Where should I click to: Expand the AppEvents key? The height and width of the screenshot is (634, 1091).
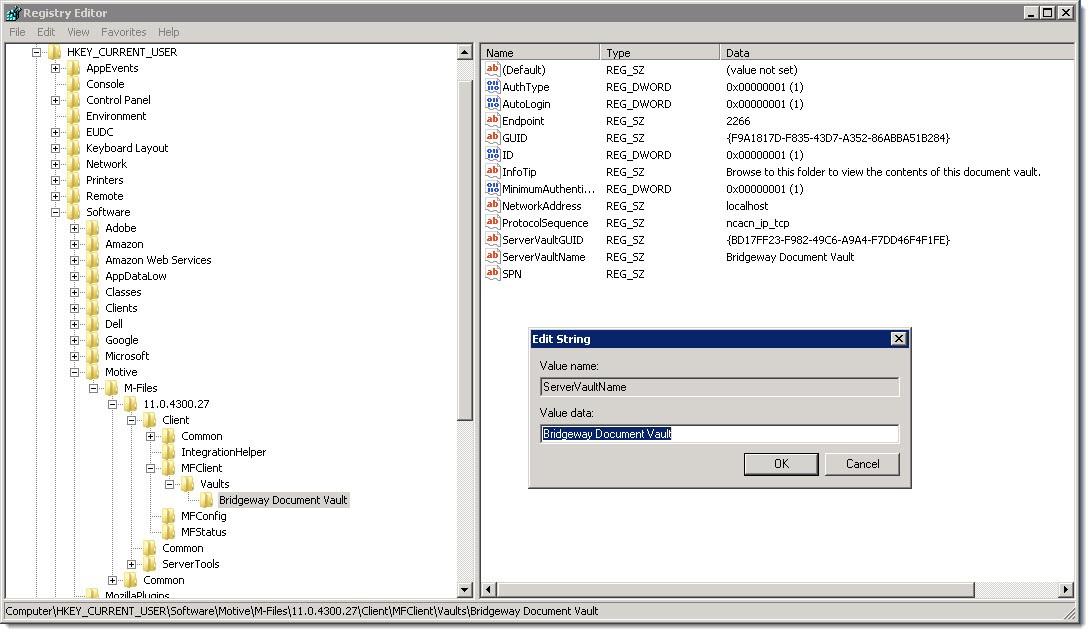coord(55,68)
